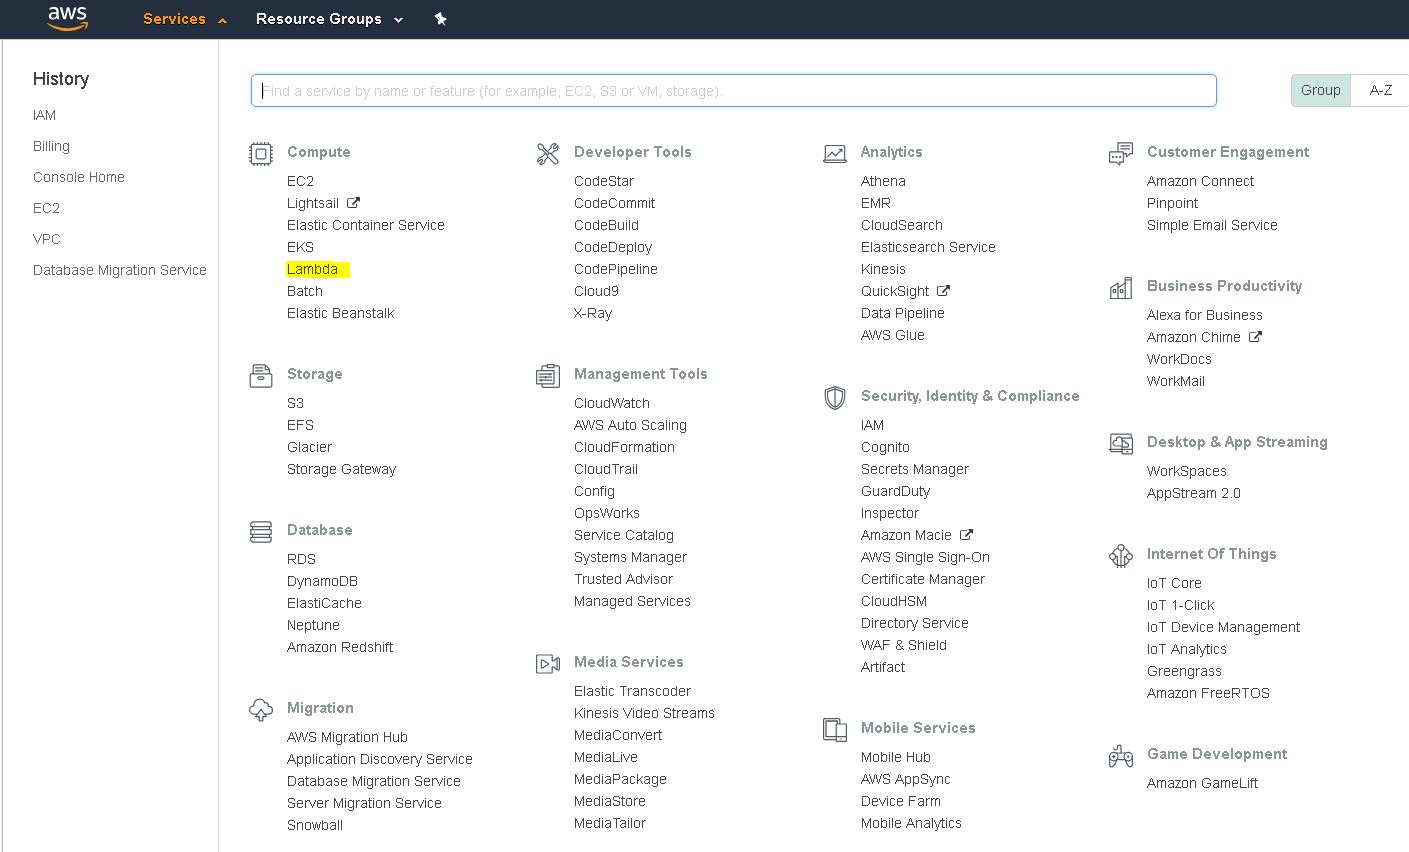This screenshot has height=852, width=1409.
Task: Collapse the Services menu
Action: pos(184,19)
